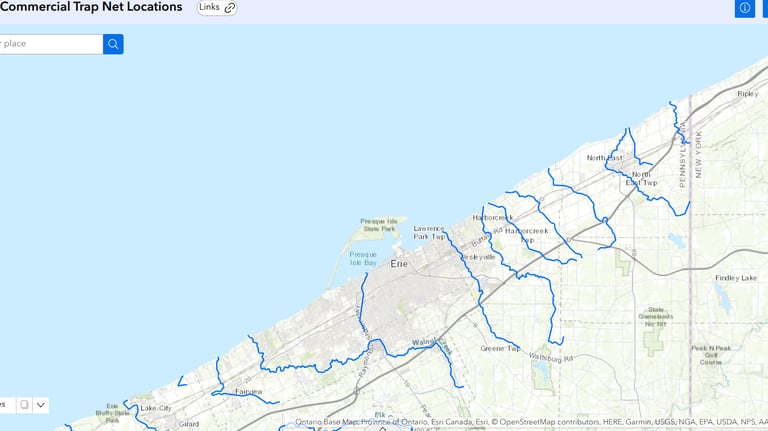Expand the bottom-left widget chevron
768x431 pixels.
click(41, 405)
